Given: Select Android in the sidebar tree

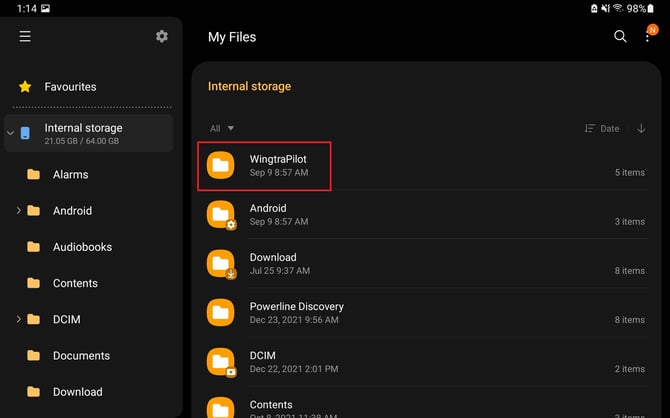Looking at the screenshot, I should click(x=72, y=211).
